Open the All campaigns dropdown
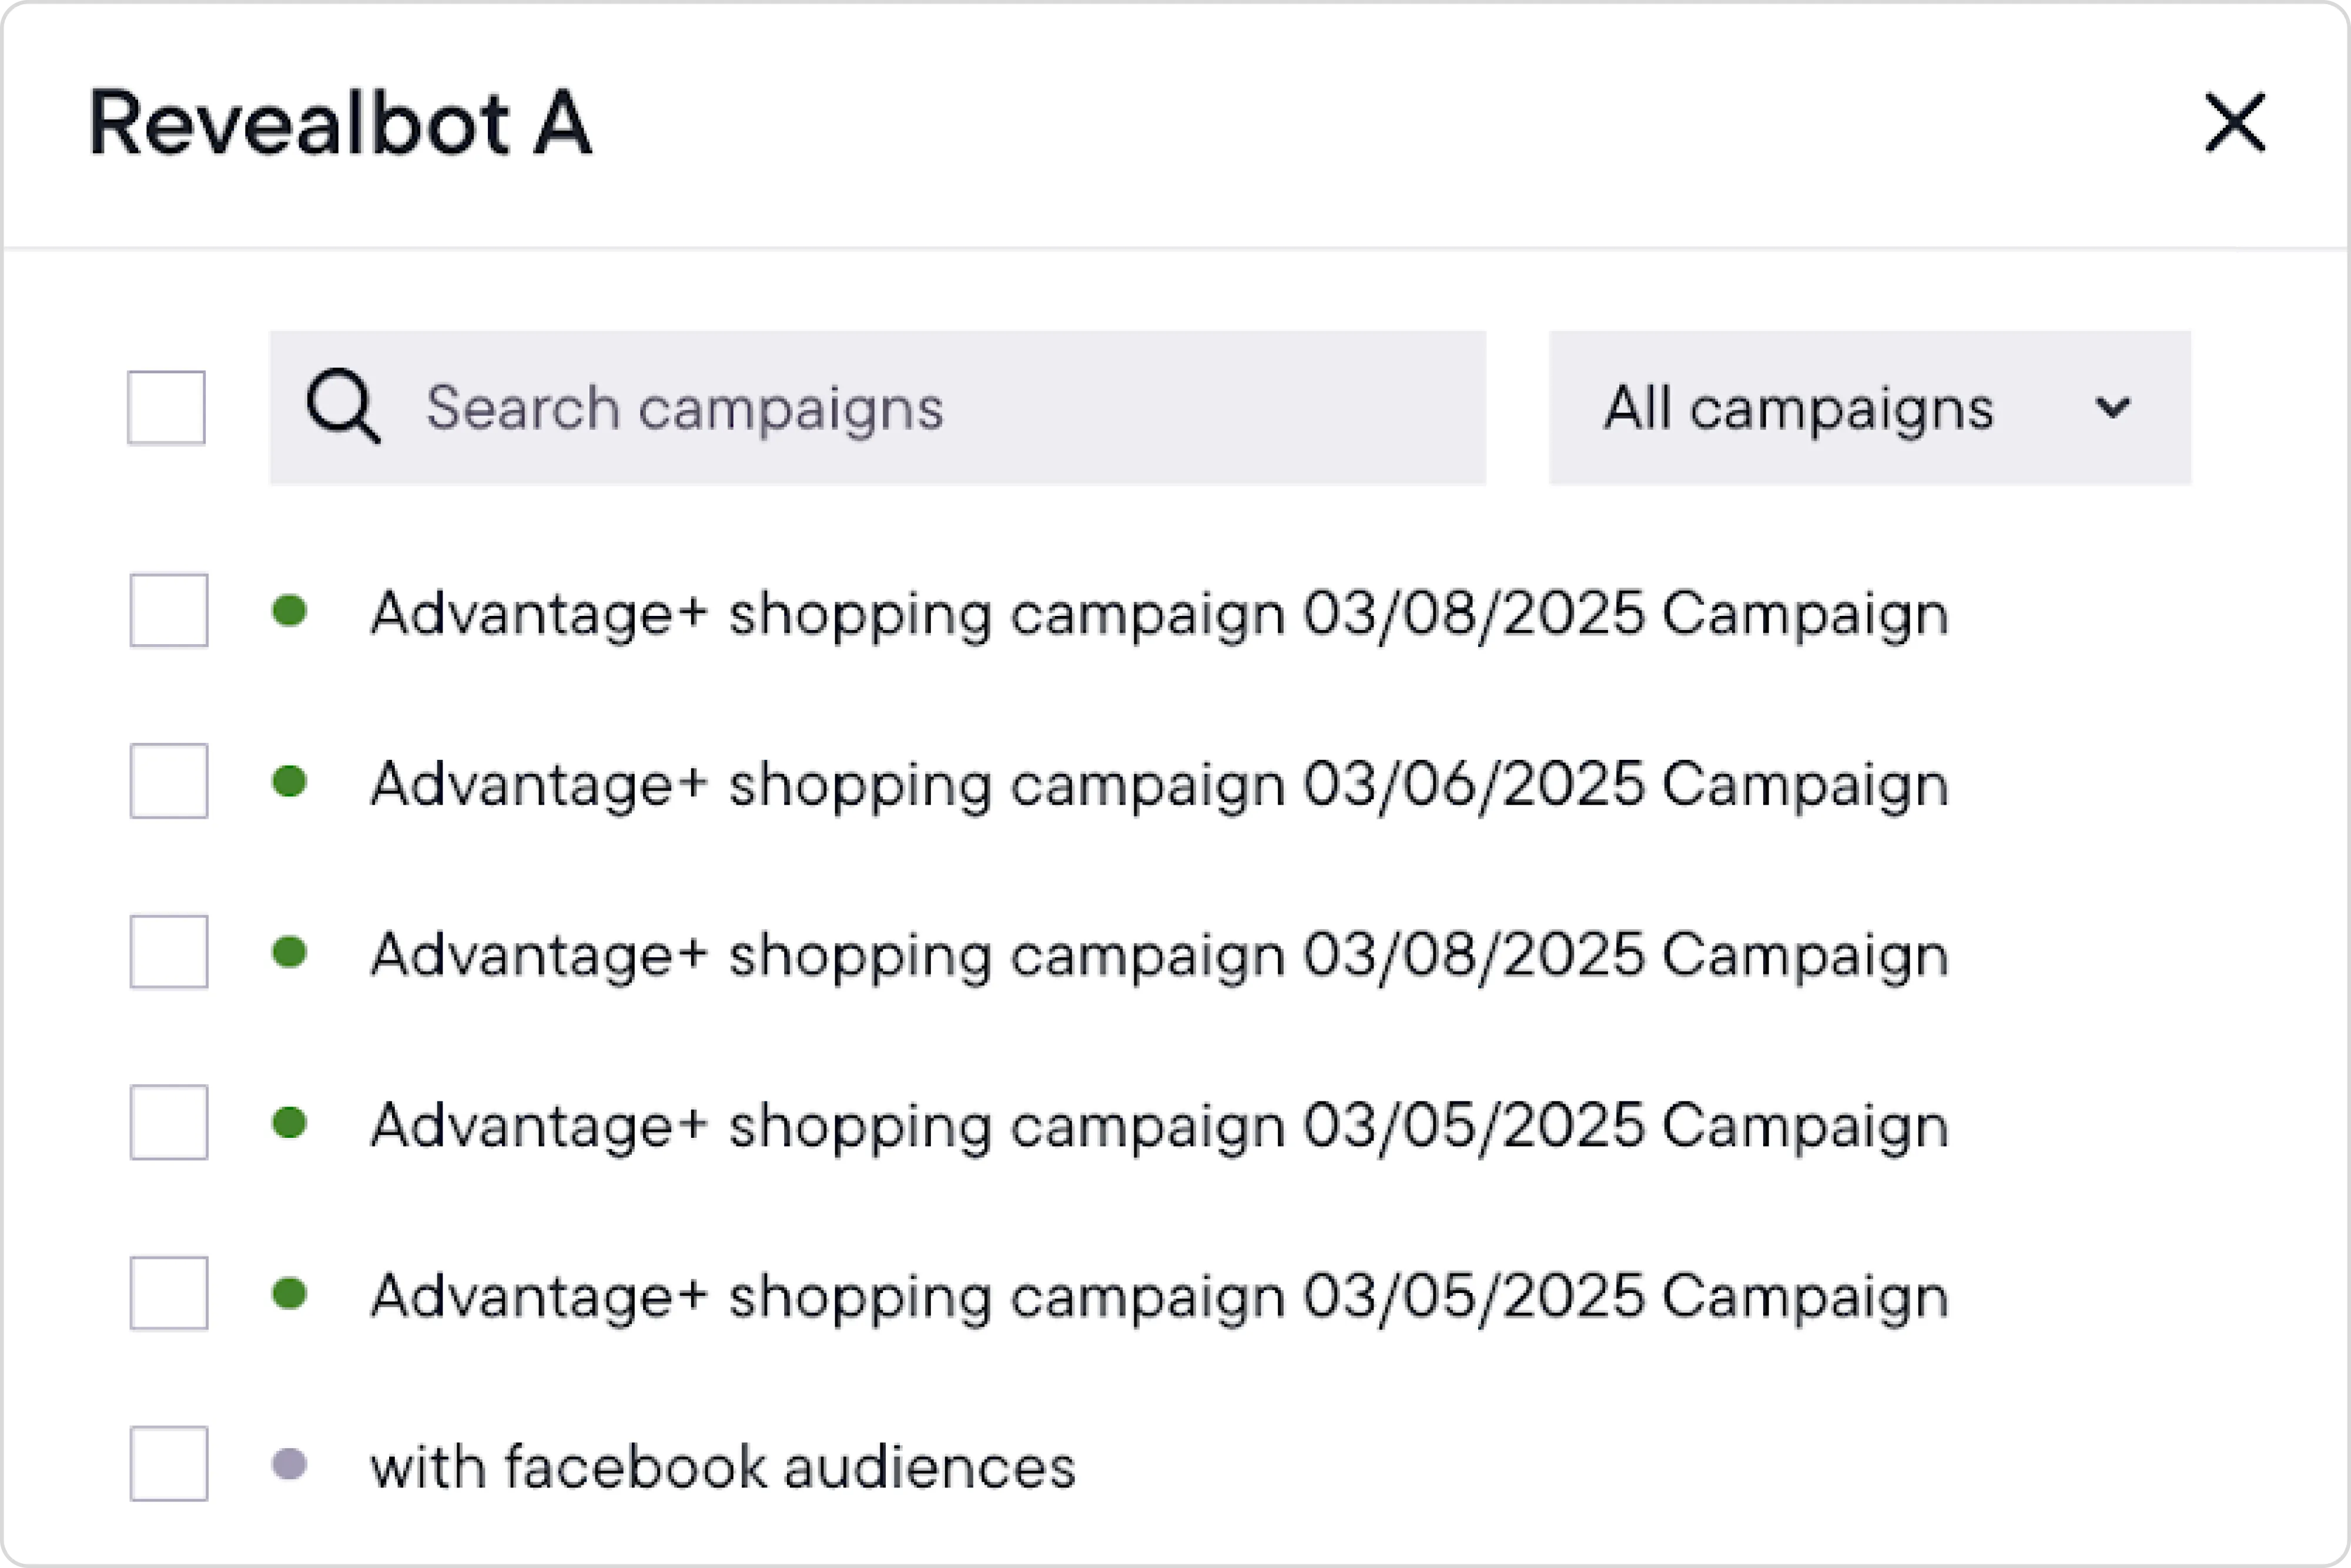This screenshot has width=2351, height=1568. pos(1868,408)
